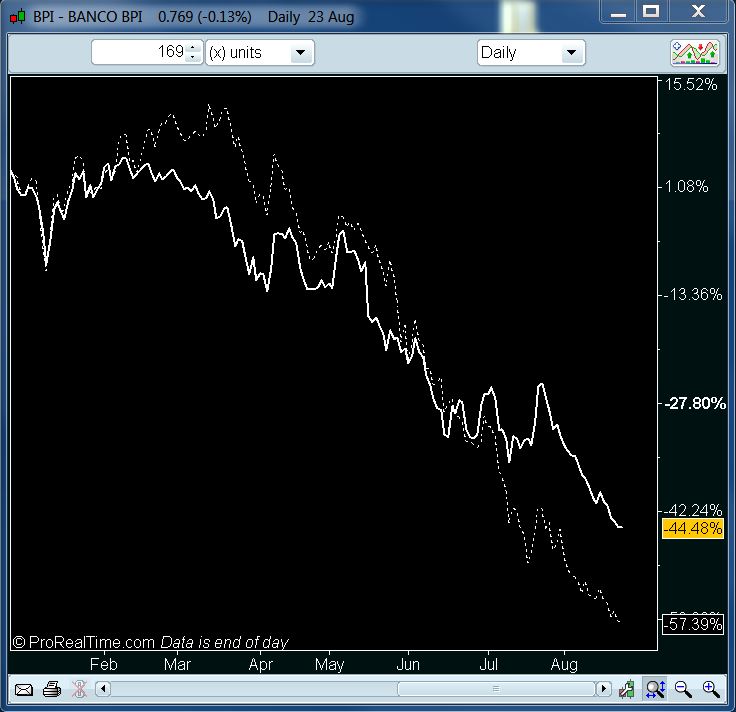This screenshot has height=712, width=736.
Task: Click the red crossed-out icon near printer
Action: coord(79,689)
